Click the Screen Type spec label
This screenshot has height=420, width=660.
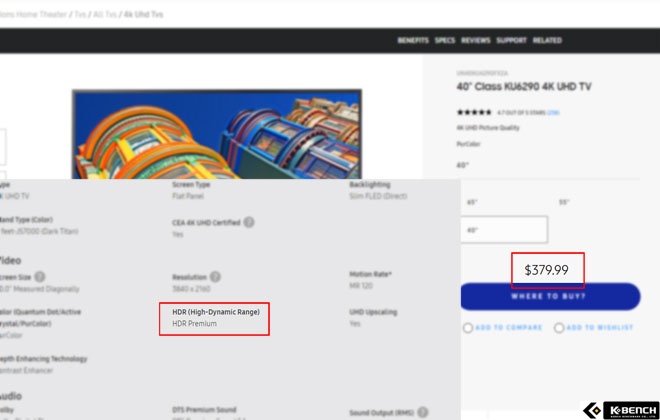(x=191, y=184)
